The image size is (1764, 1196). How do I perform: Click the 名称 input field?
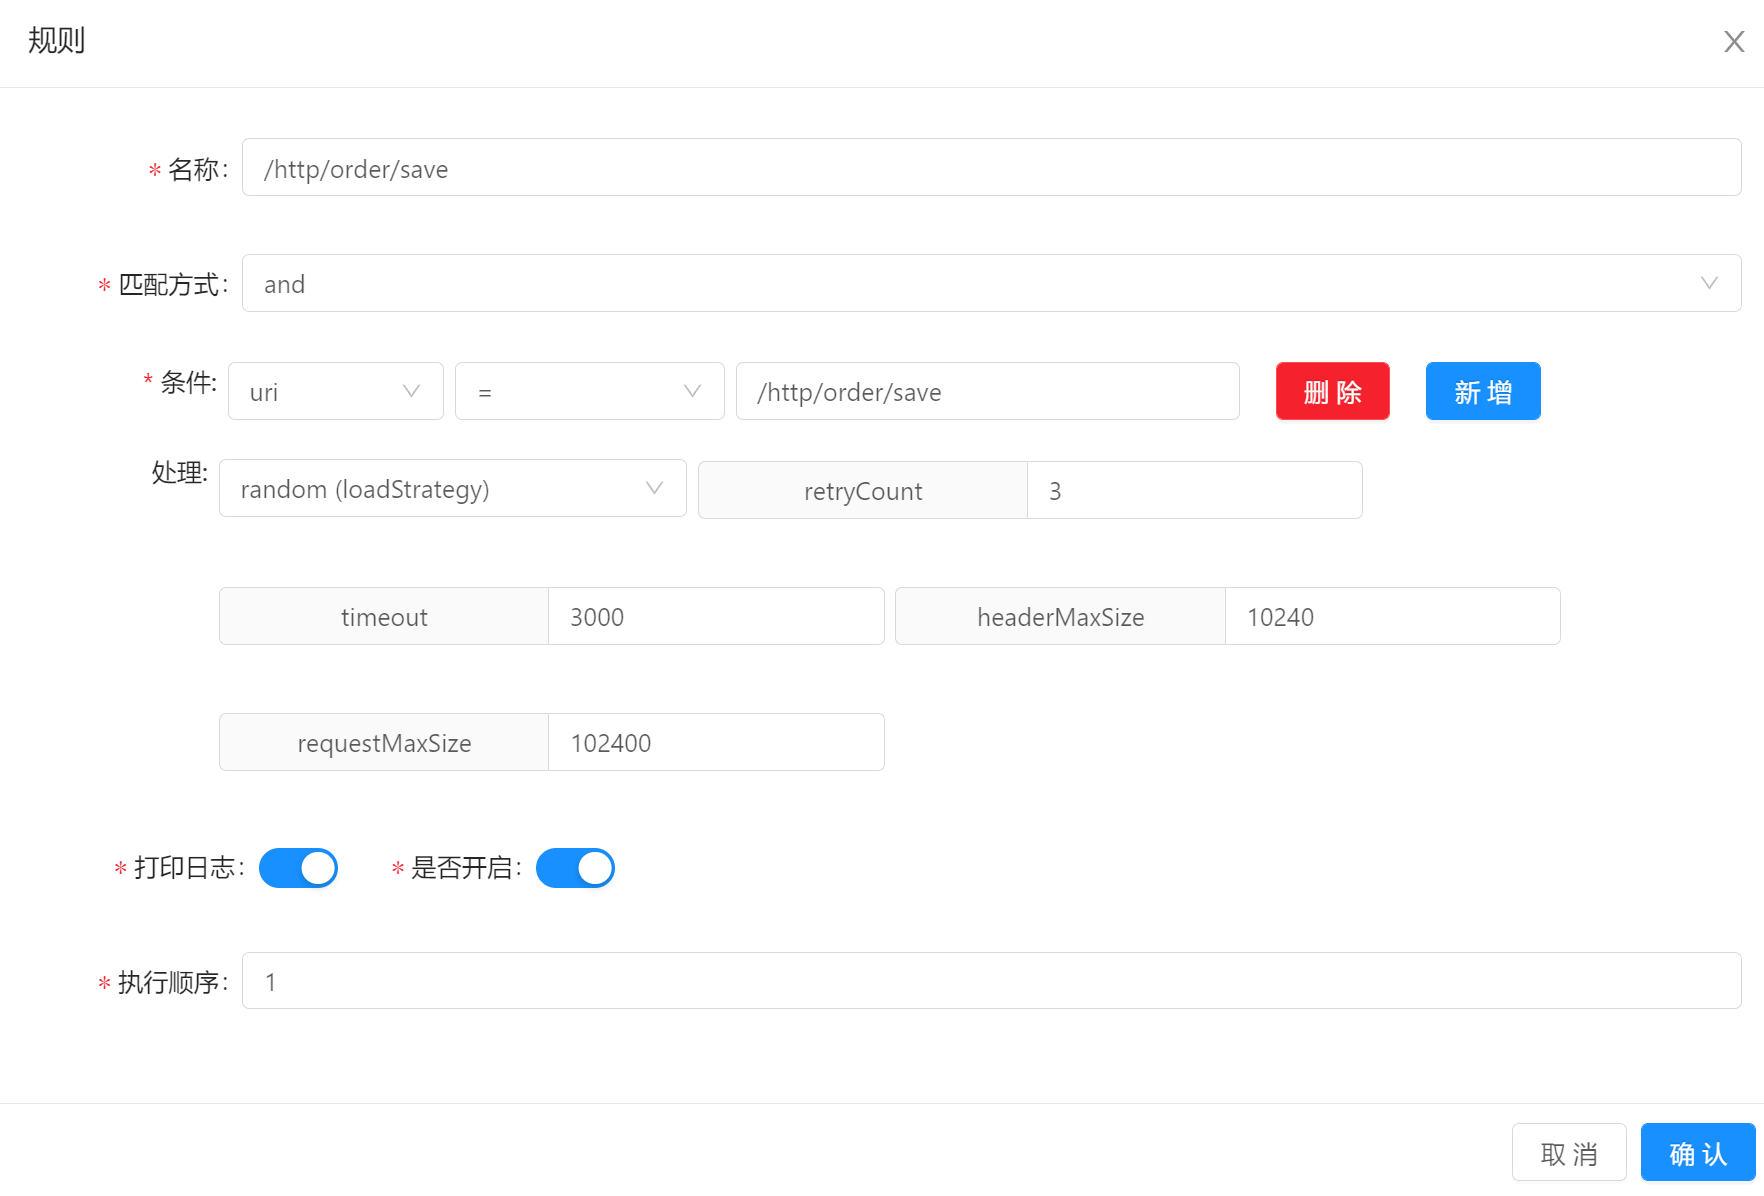coord(990,168)
